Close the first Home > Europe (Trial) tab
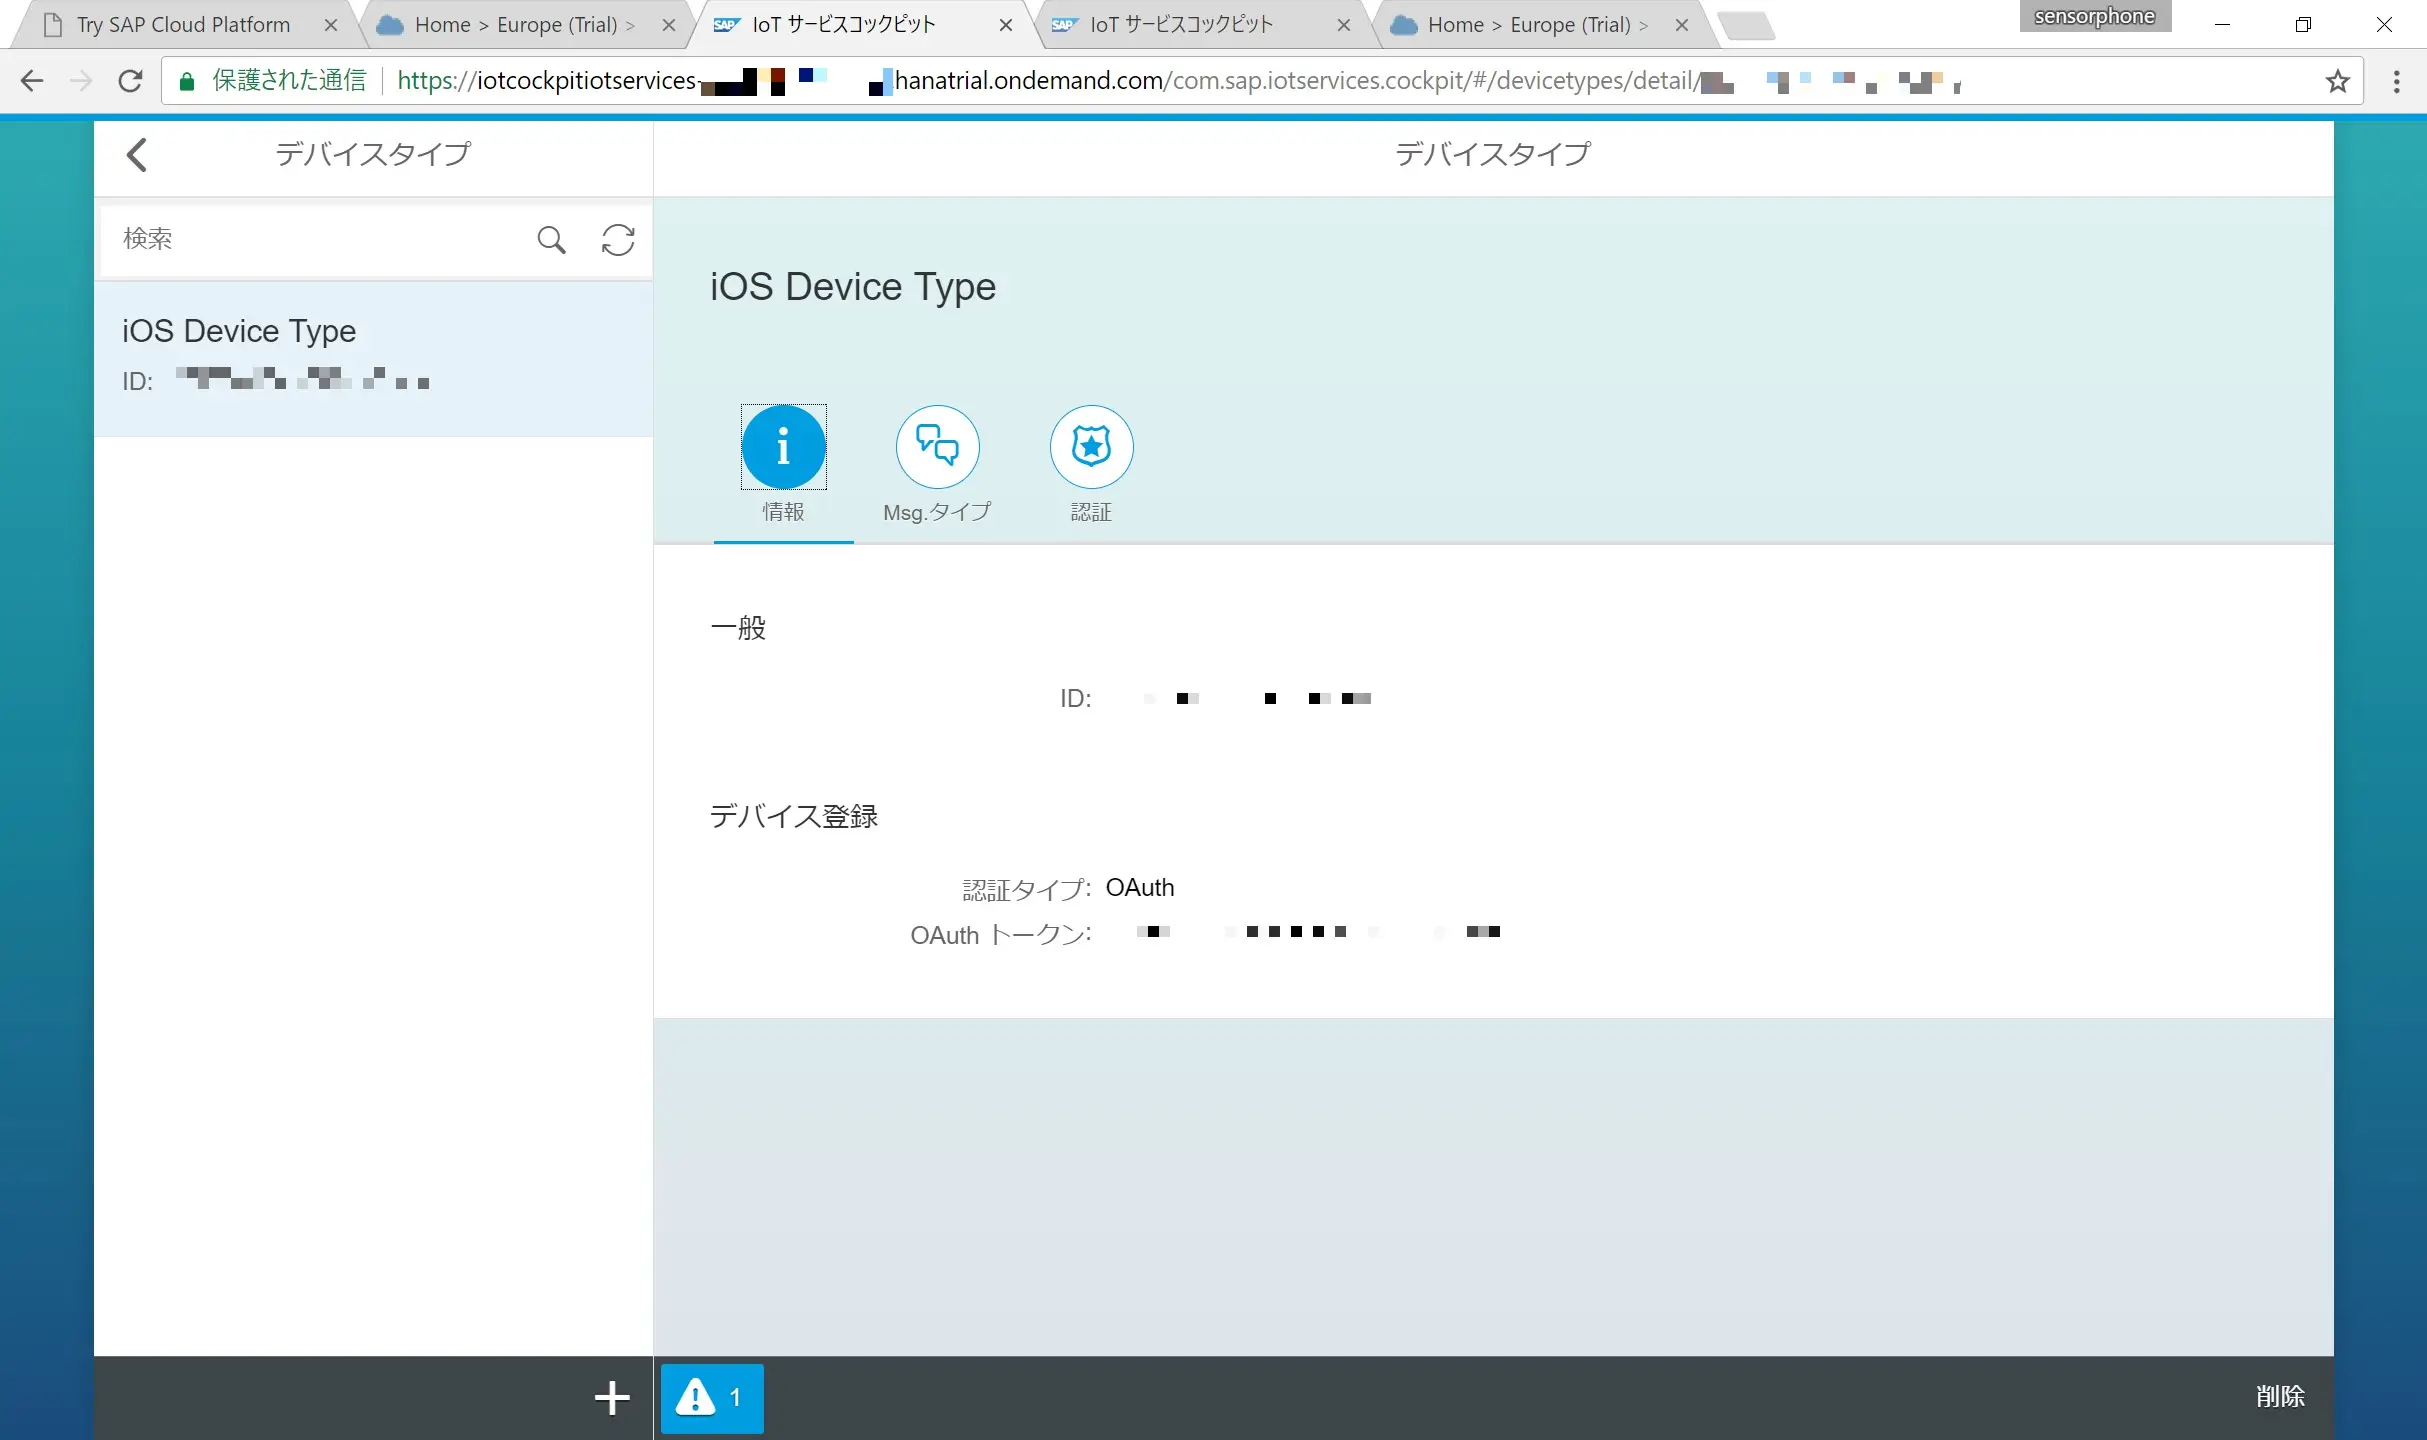This screenshot has height=1440, width=2427. 669,26
